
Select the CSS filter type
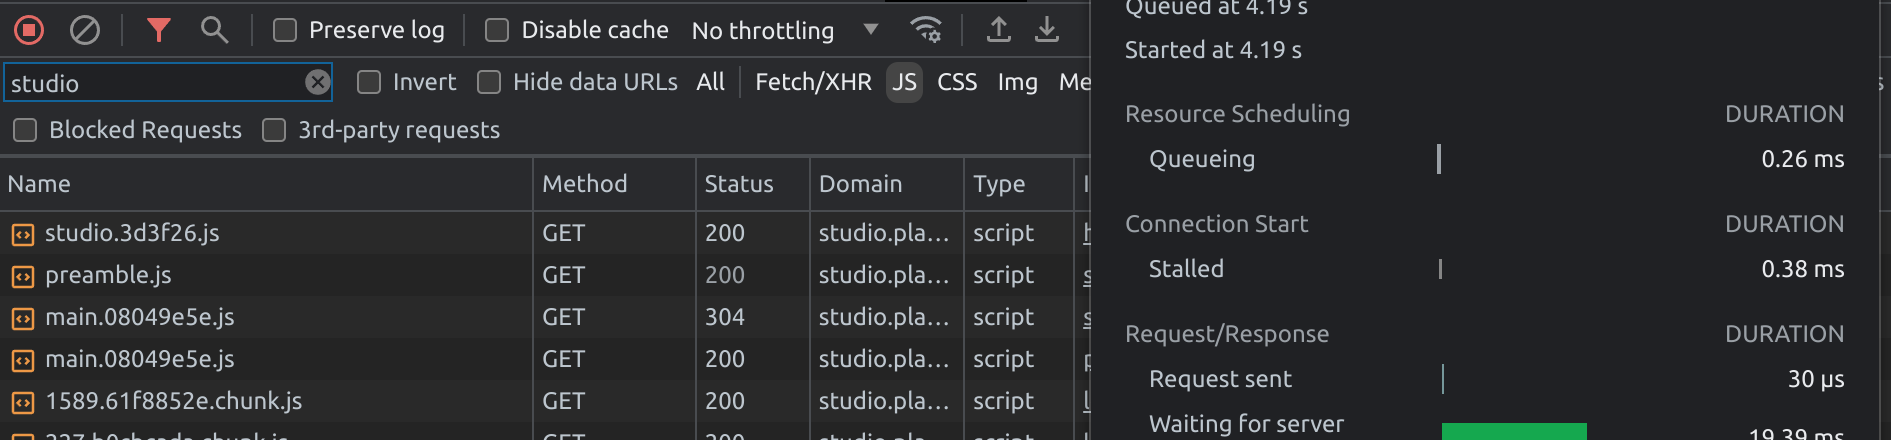pos(956,82)
